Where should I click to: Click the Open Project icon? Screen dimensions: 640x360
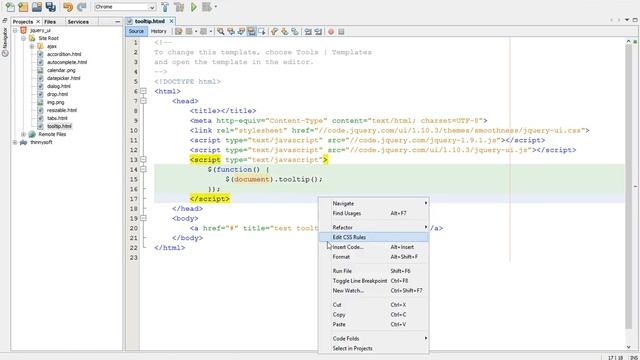pos(37,7)
